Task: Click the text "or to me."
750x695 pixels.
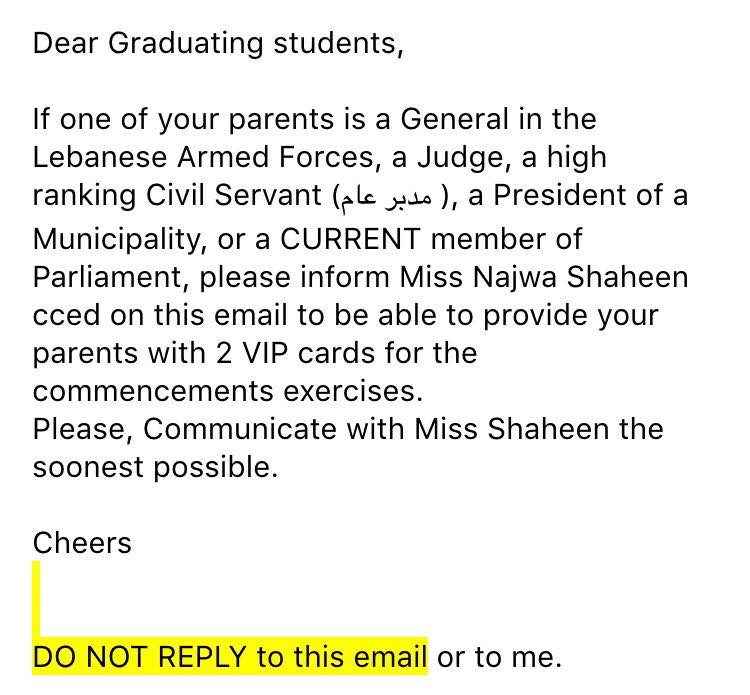Action: [499, 656]
